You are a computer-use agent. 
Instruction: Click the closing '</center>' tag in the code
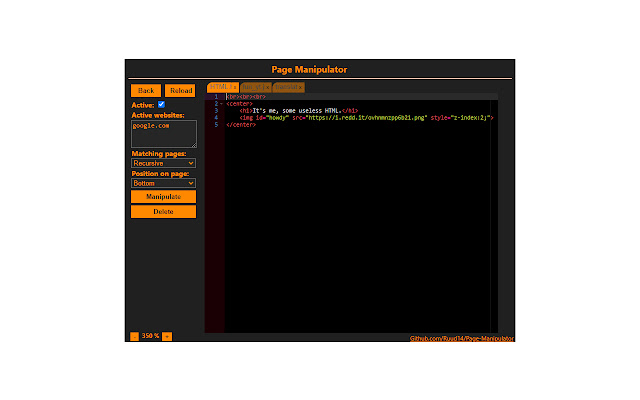(x=241, y=124)
